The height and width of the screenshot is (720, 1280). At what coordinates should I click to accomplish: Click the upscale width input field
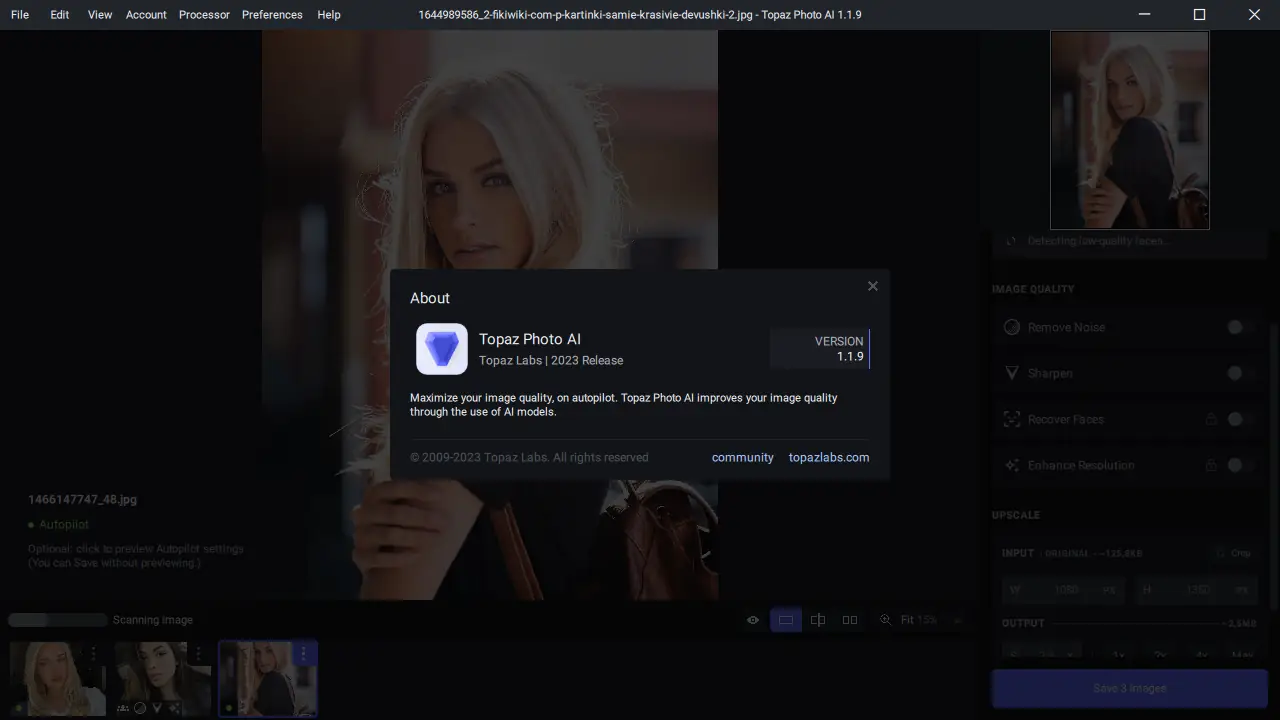click(x=1063, y=590)
